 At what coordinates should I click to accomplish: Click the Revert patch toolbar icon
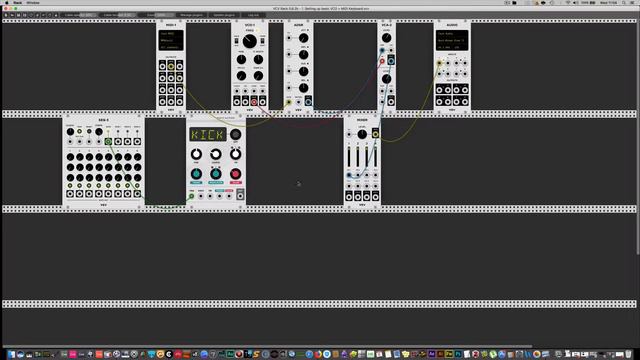(x=31, y=15)
